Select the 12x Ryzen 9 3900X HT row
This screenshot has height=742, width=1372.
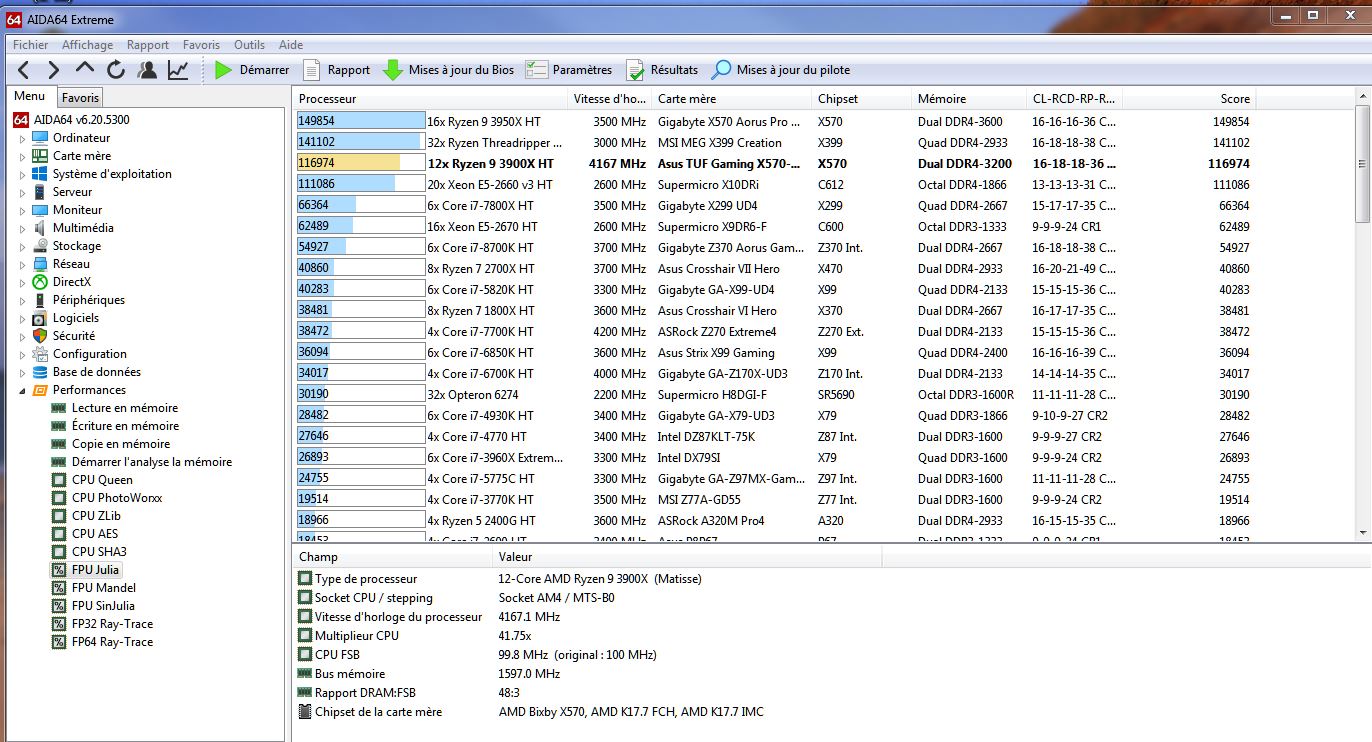point(774,163)
